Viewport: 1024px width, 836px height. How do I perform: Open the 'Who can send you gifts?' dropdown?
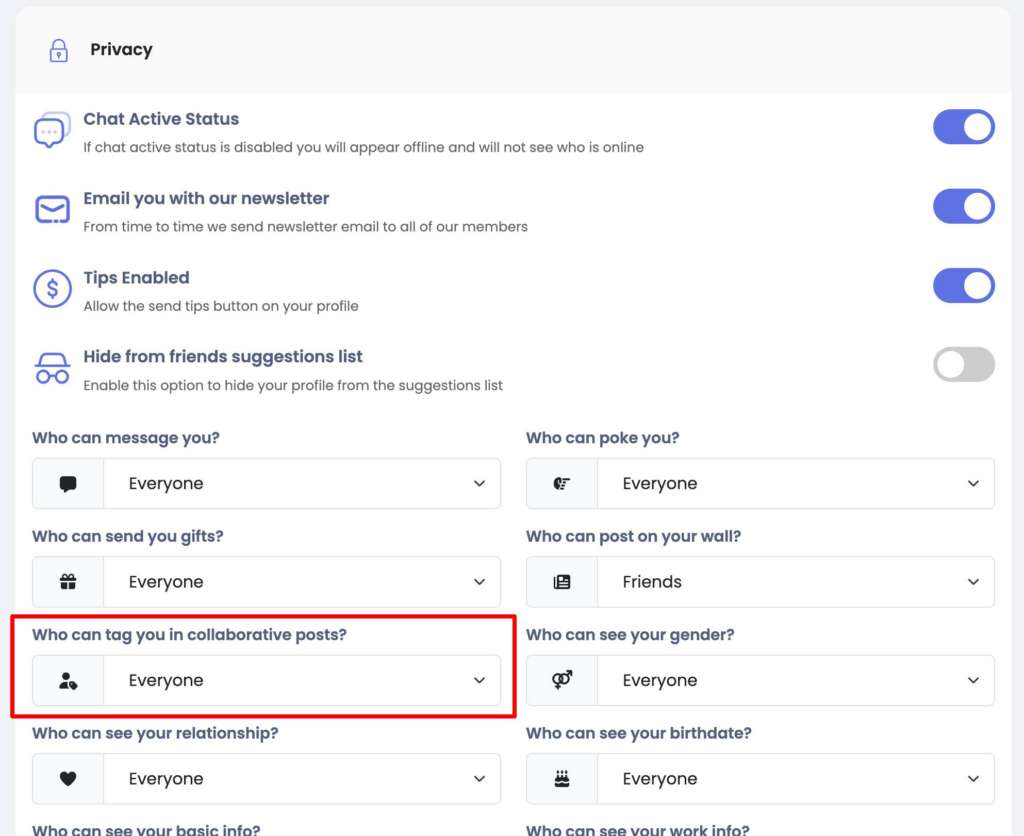click(302, 582)
